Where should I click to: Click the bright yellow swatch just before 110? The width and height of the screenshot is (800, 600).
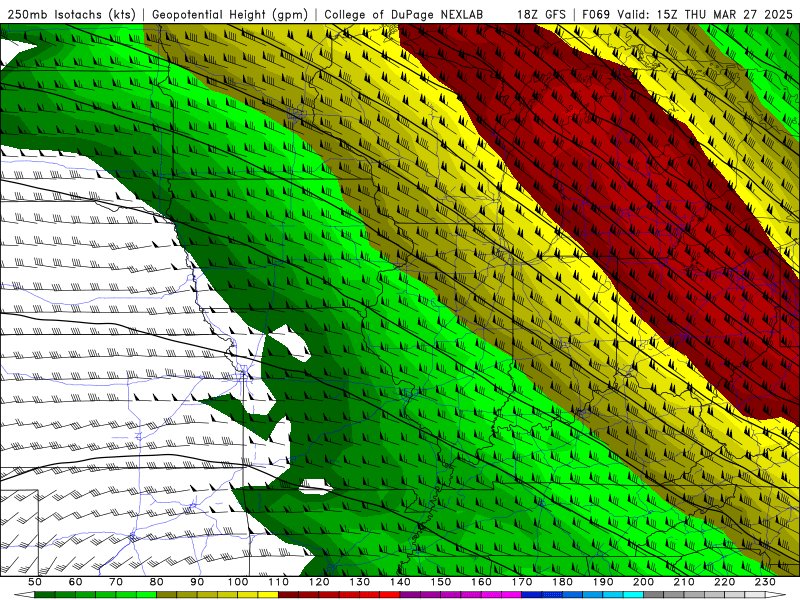point(268,594)
